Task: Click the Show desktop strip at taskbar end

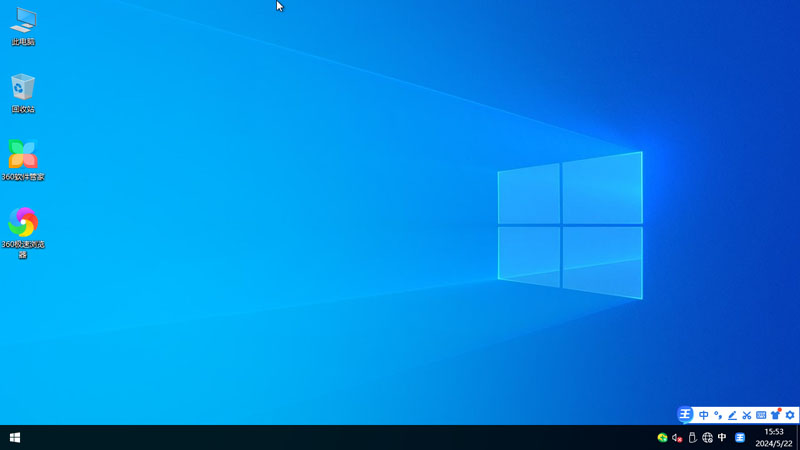Action: 798,438
